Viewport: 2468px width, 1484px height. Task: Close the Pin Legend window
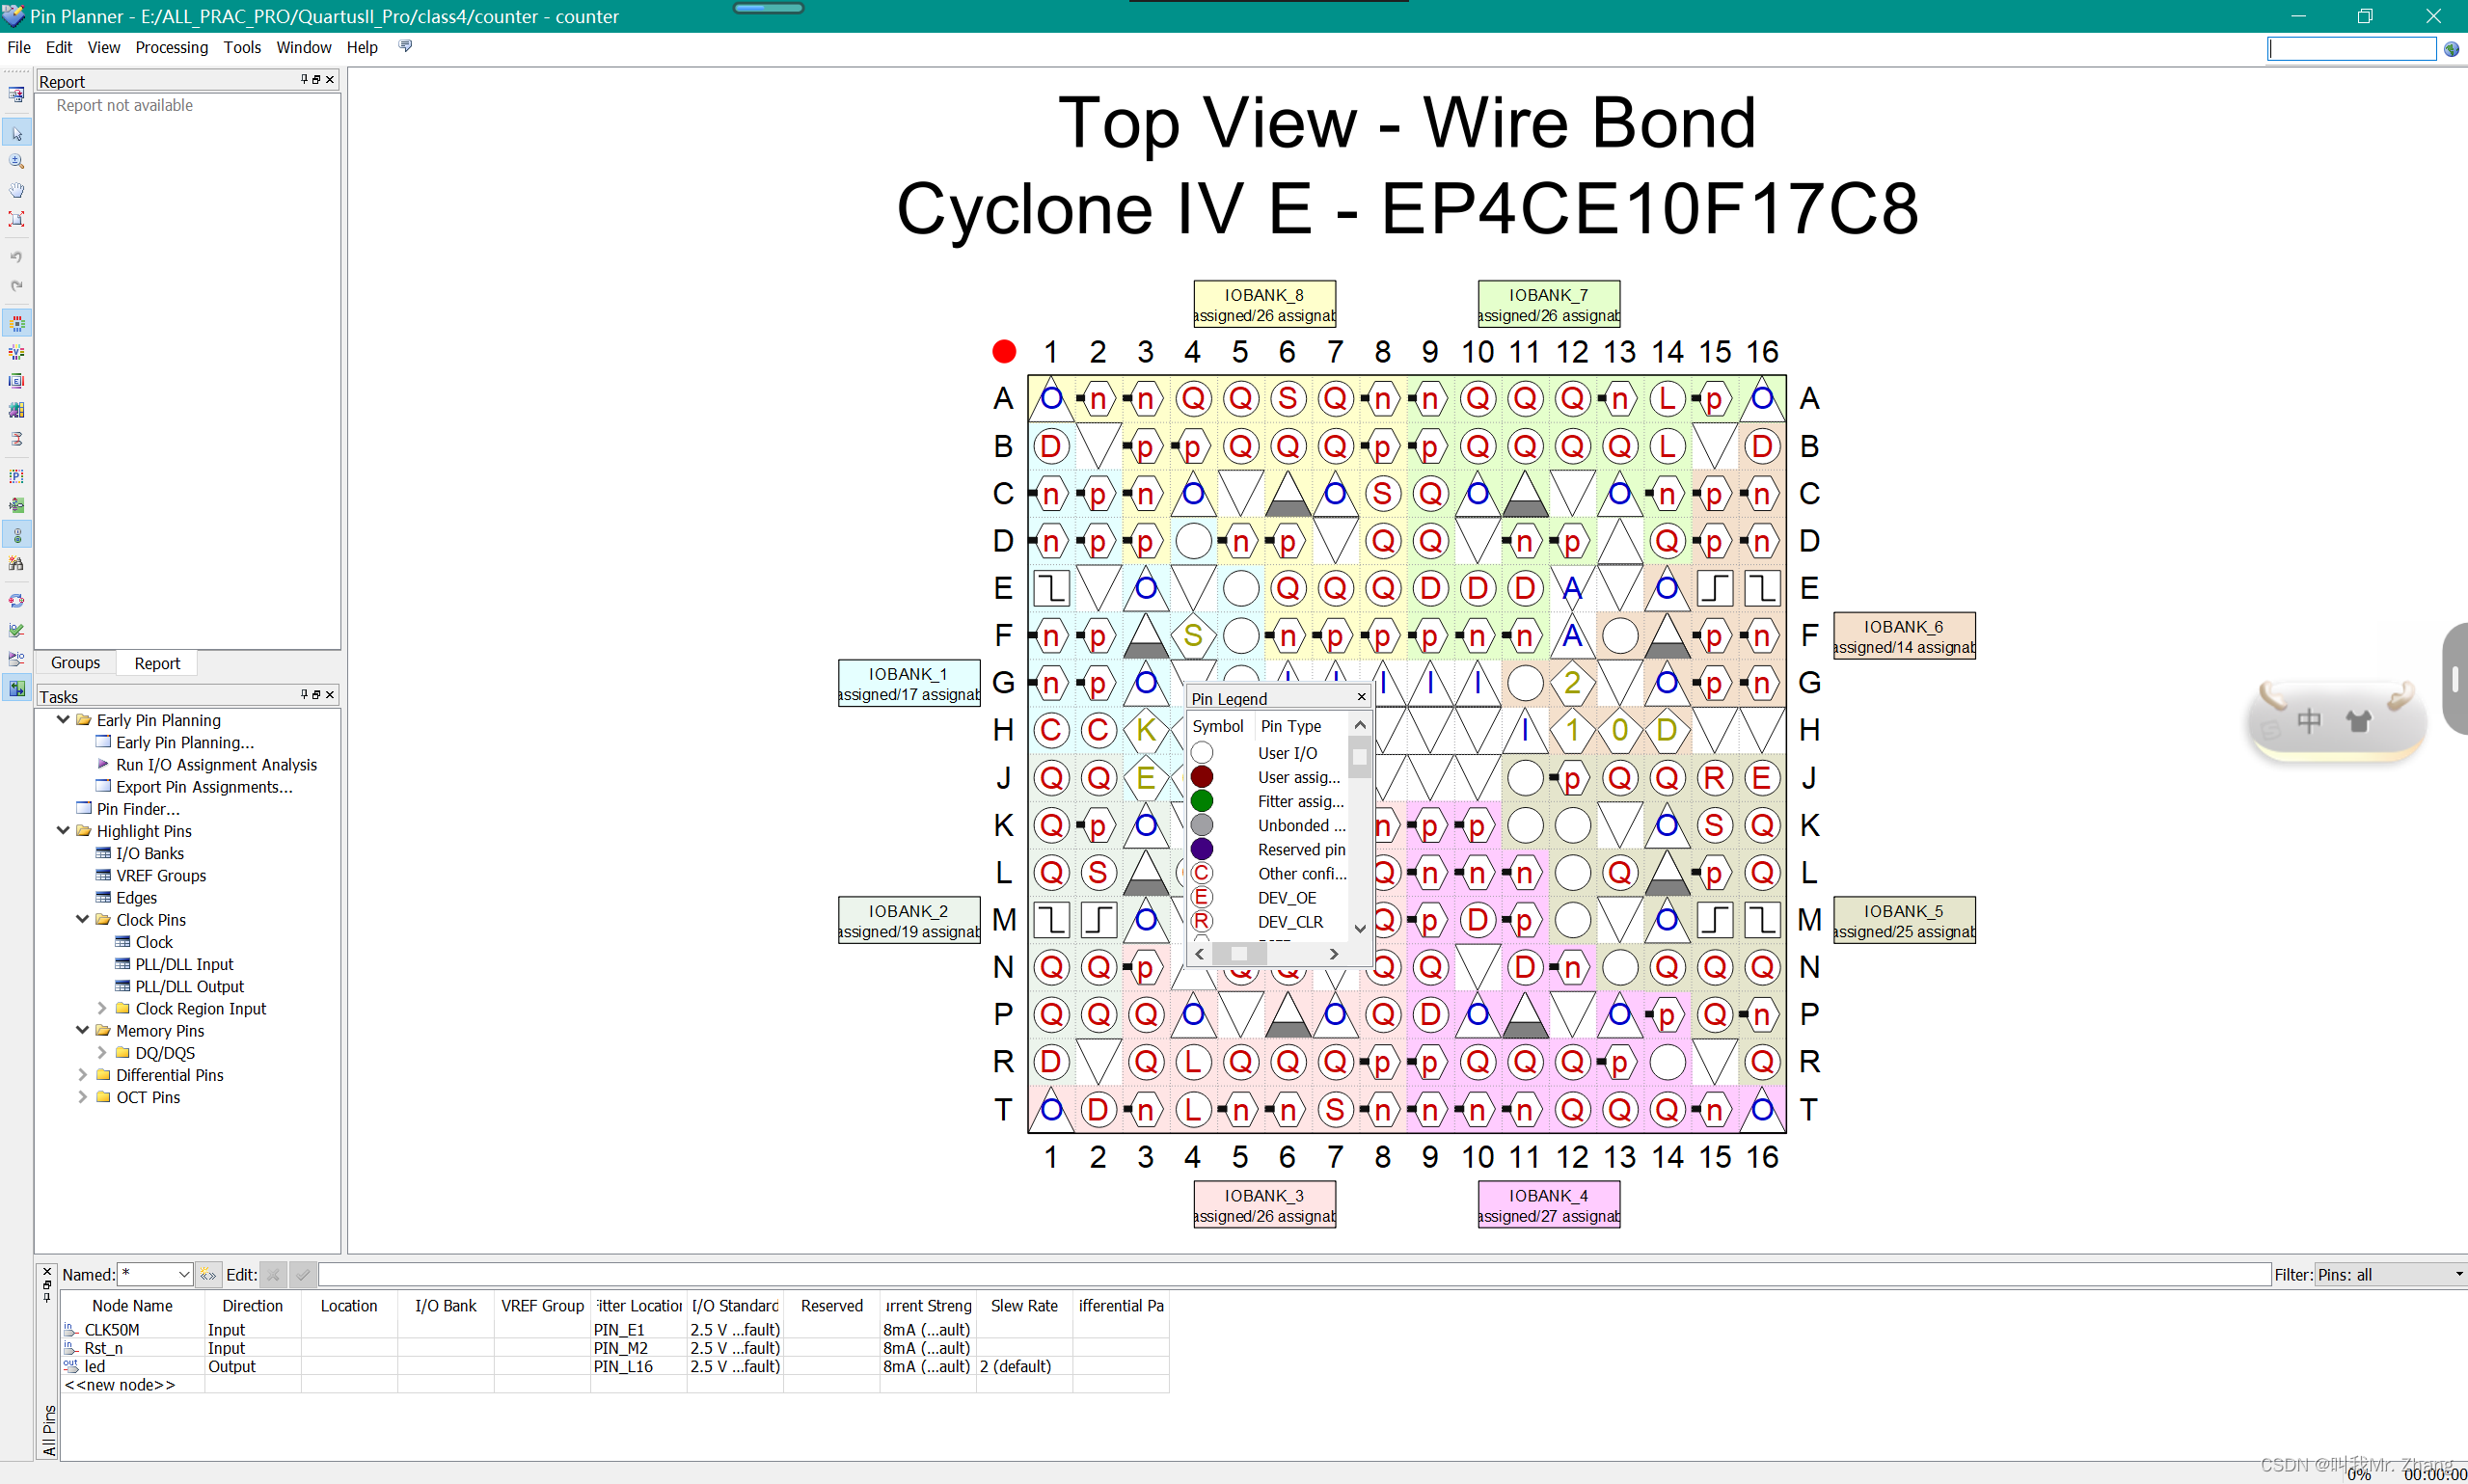1361,697
